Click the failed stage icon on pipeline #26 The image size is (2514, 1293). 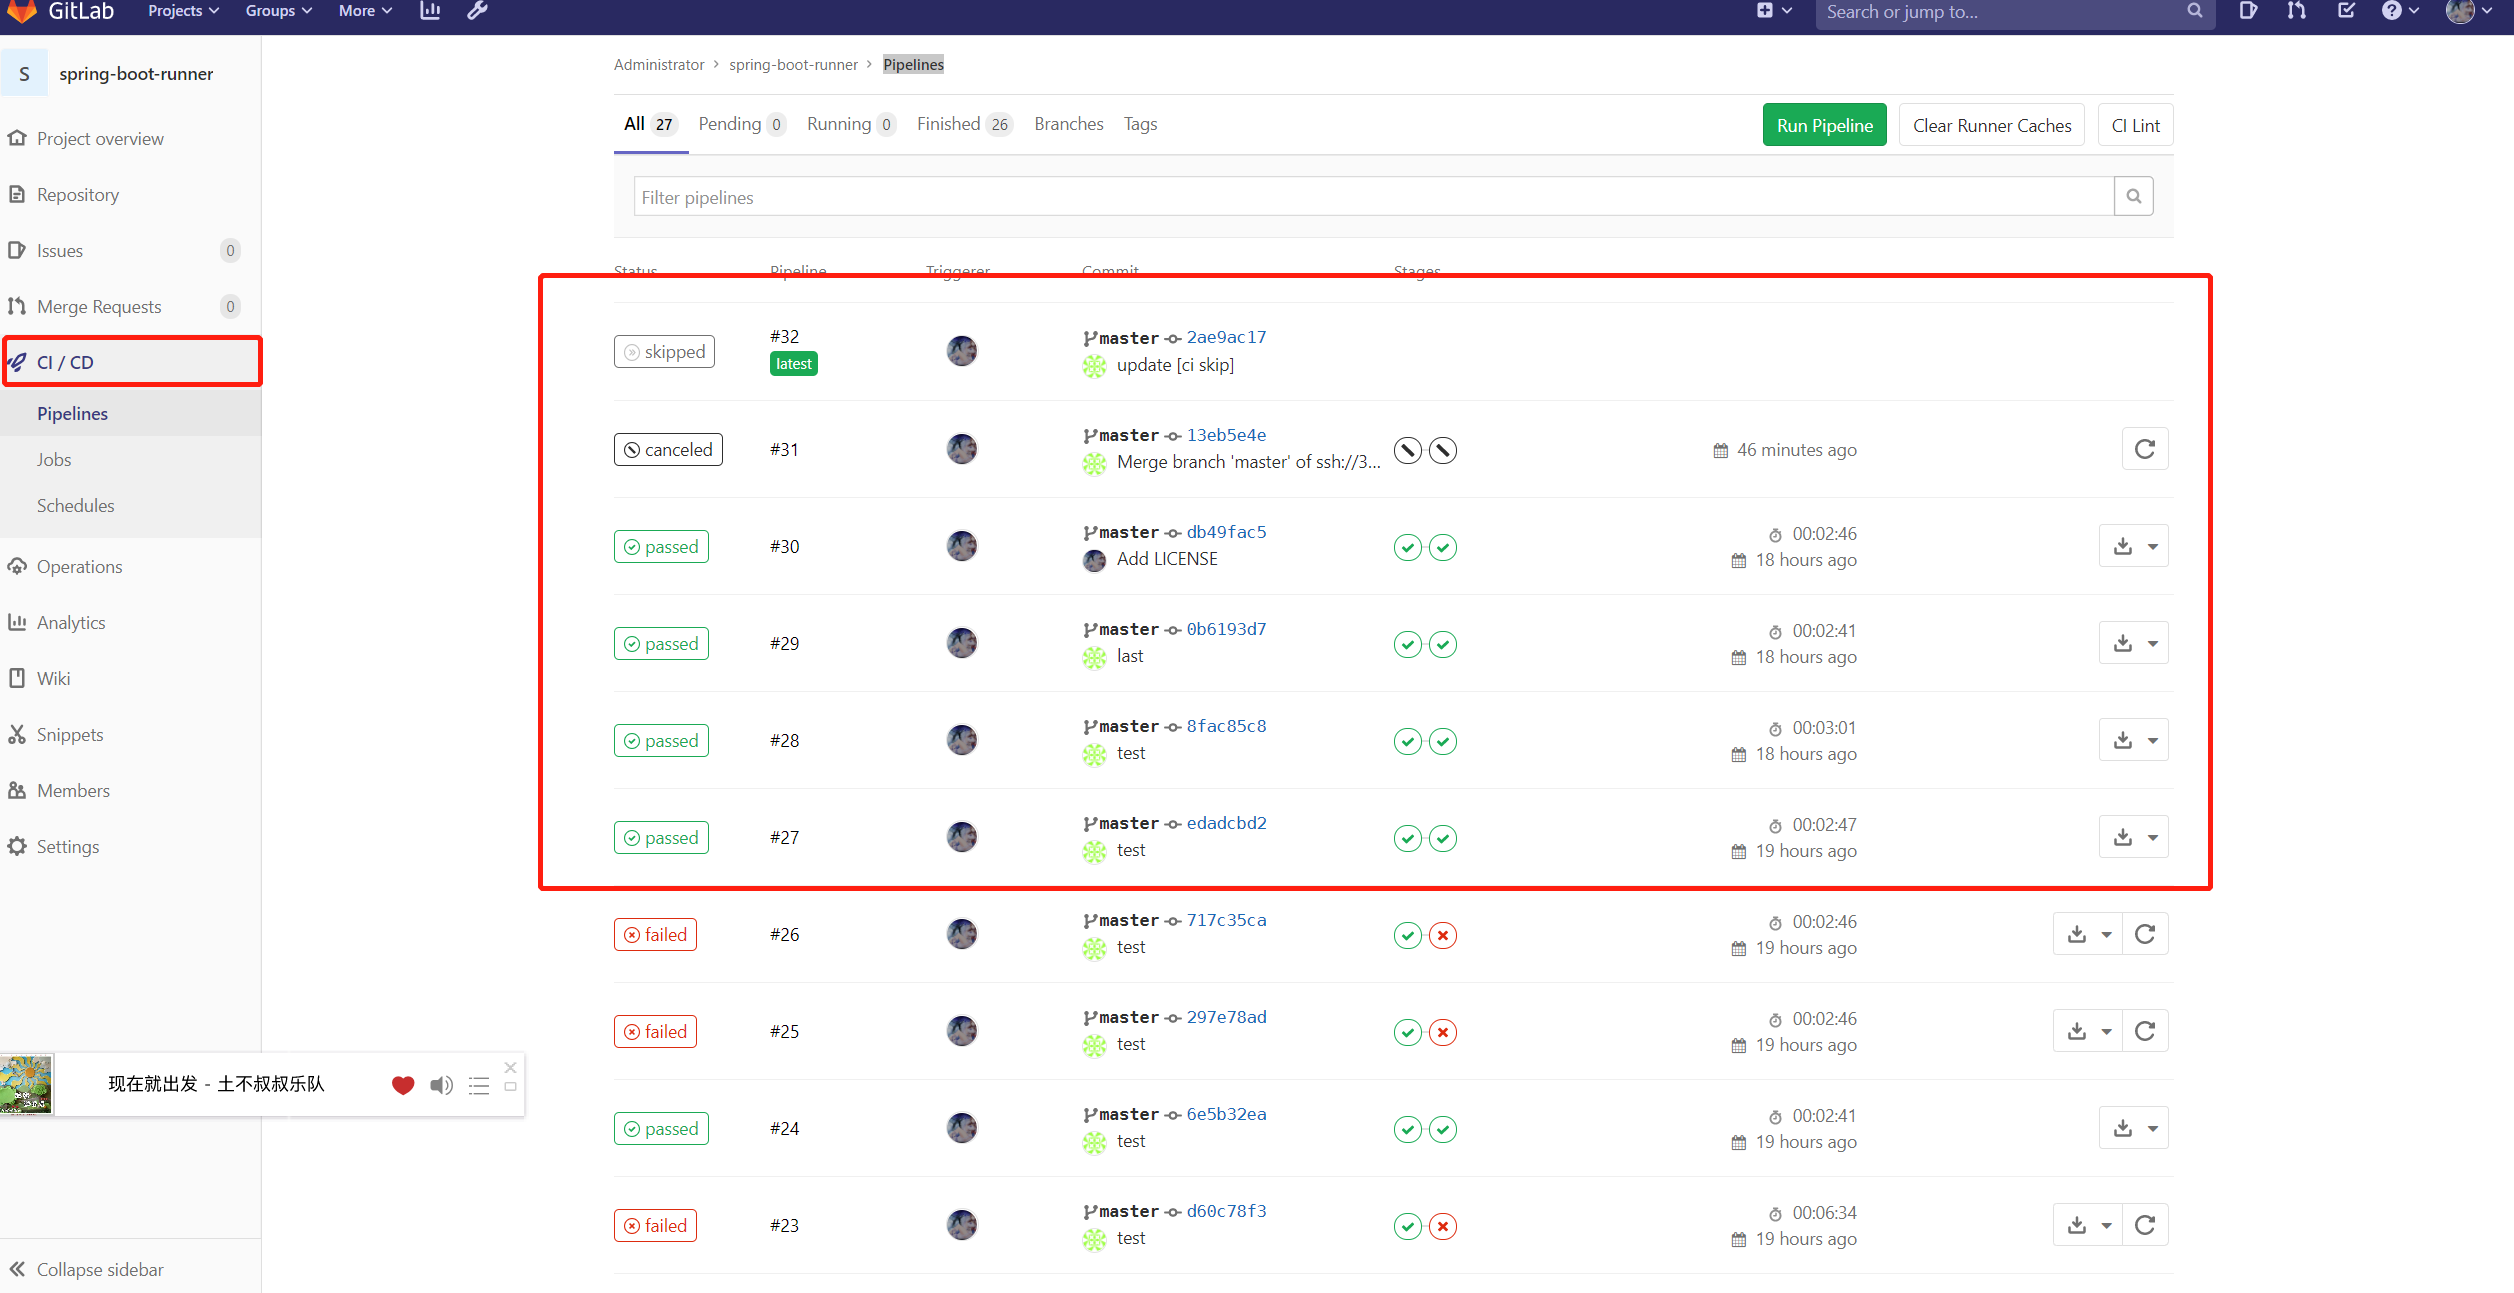[x=1442, y=935]
